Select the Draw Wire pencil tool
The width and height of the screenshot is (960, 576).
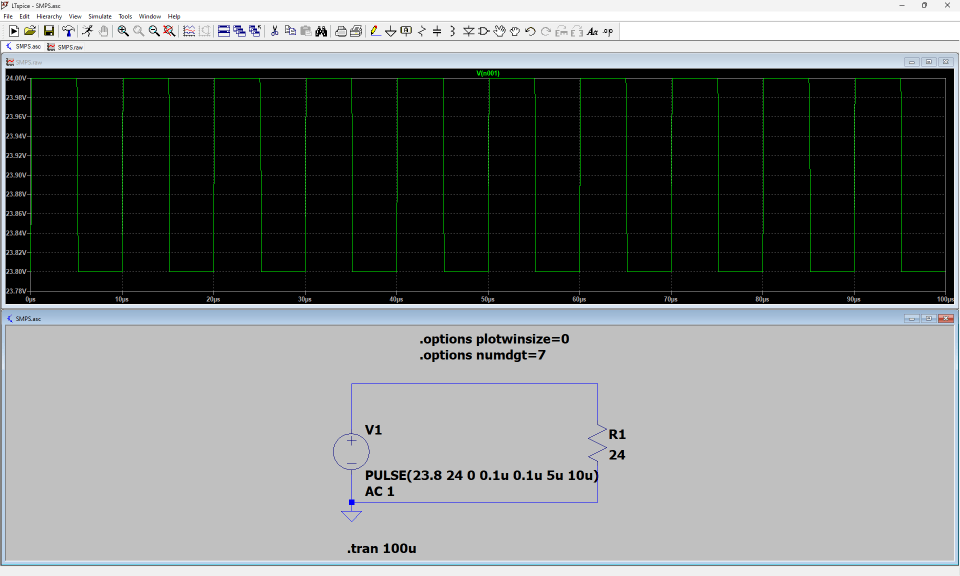375,31
